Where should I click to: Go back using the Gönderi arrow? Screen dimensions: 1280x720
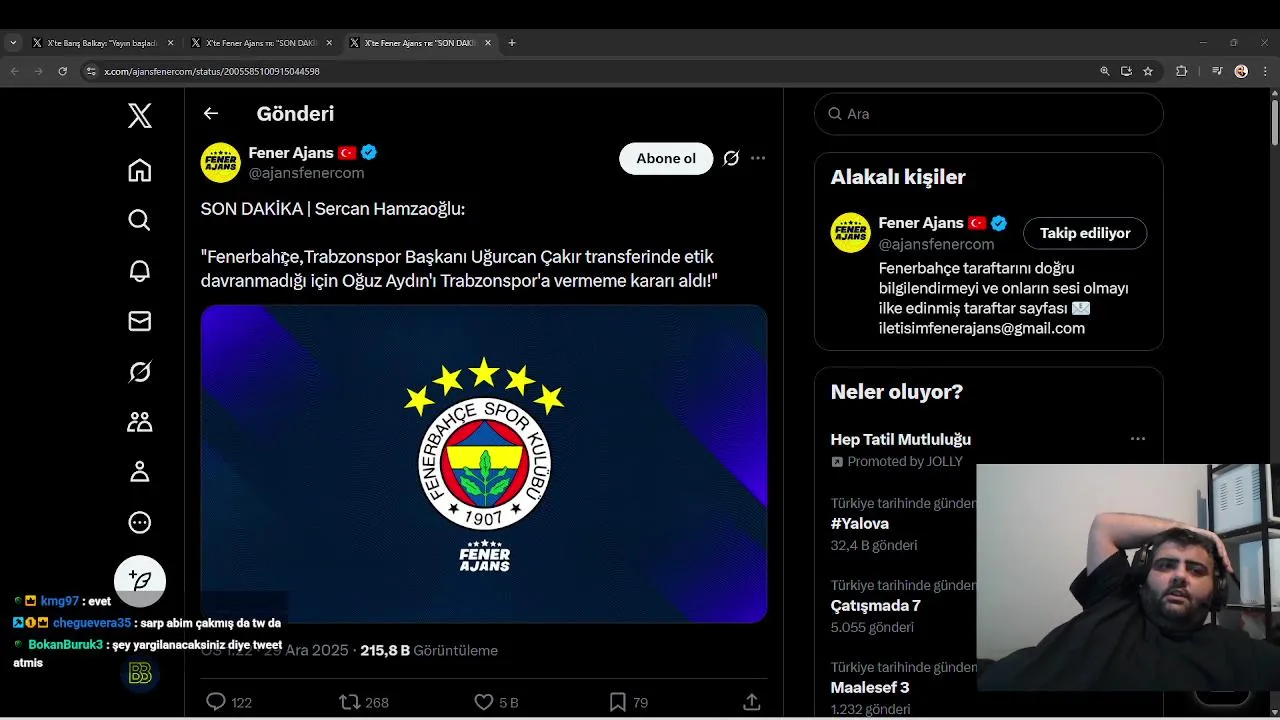(211, 113)
